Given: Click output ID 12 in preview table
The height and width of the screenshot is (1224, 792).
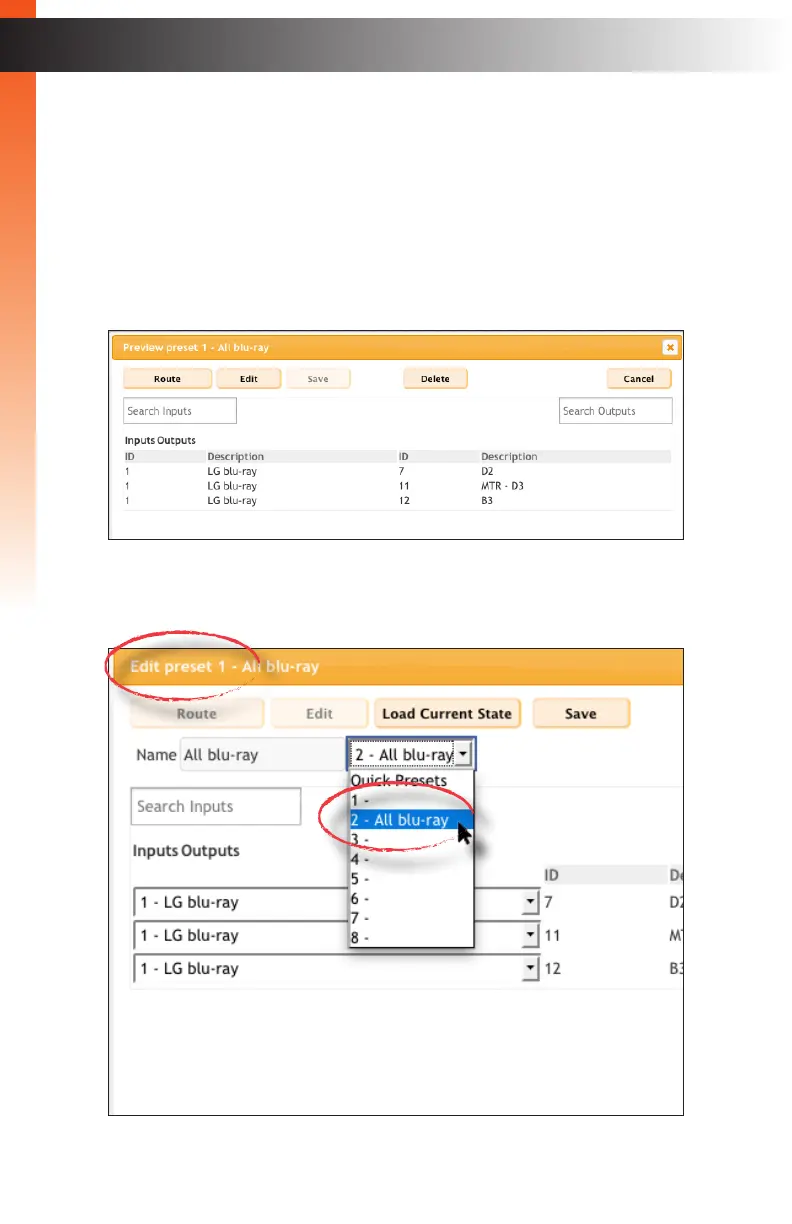Looking at the screenshot, I should 404,500.
